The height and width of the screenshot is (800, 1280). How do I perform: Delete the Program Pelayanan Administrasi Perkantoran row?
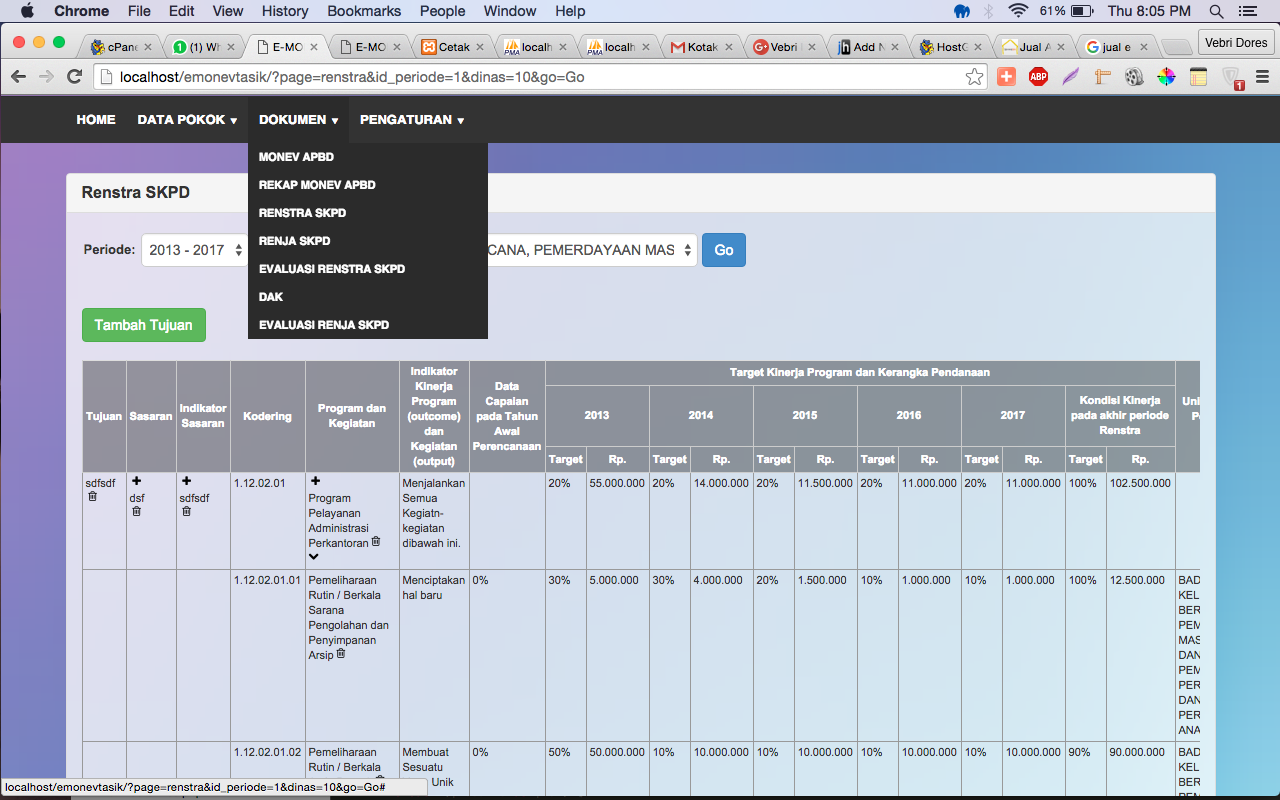(376, 542)
